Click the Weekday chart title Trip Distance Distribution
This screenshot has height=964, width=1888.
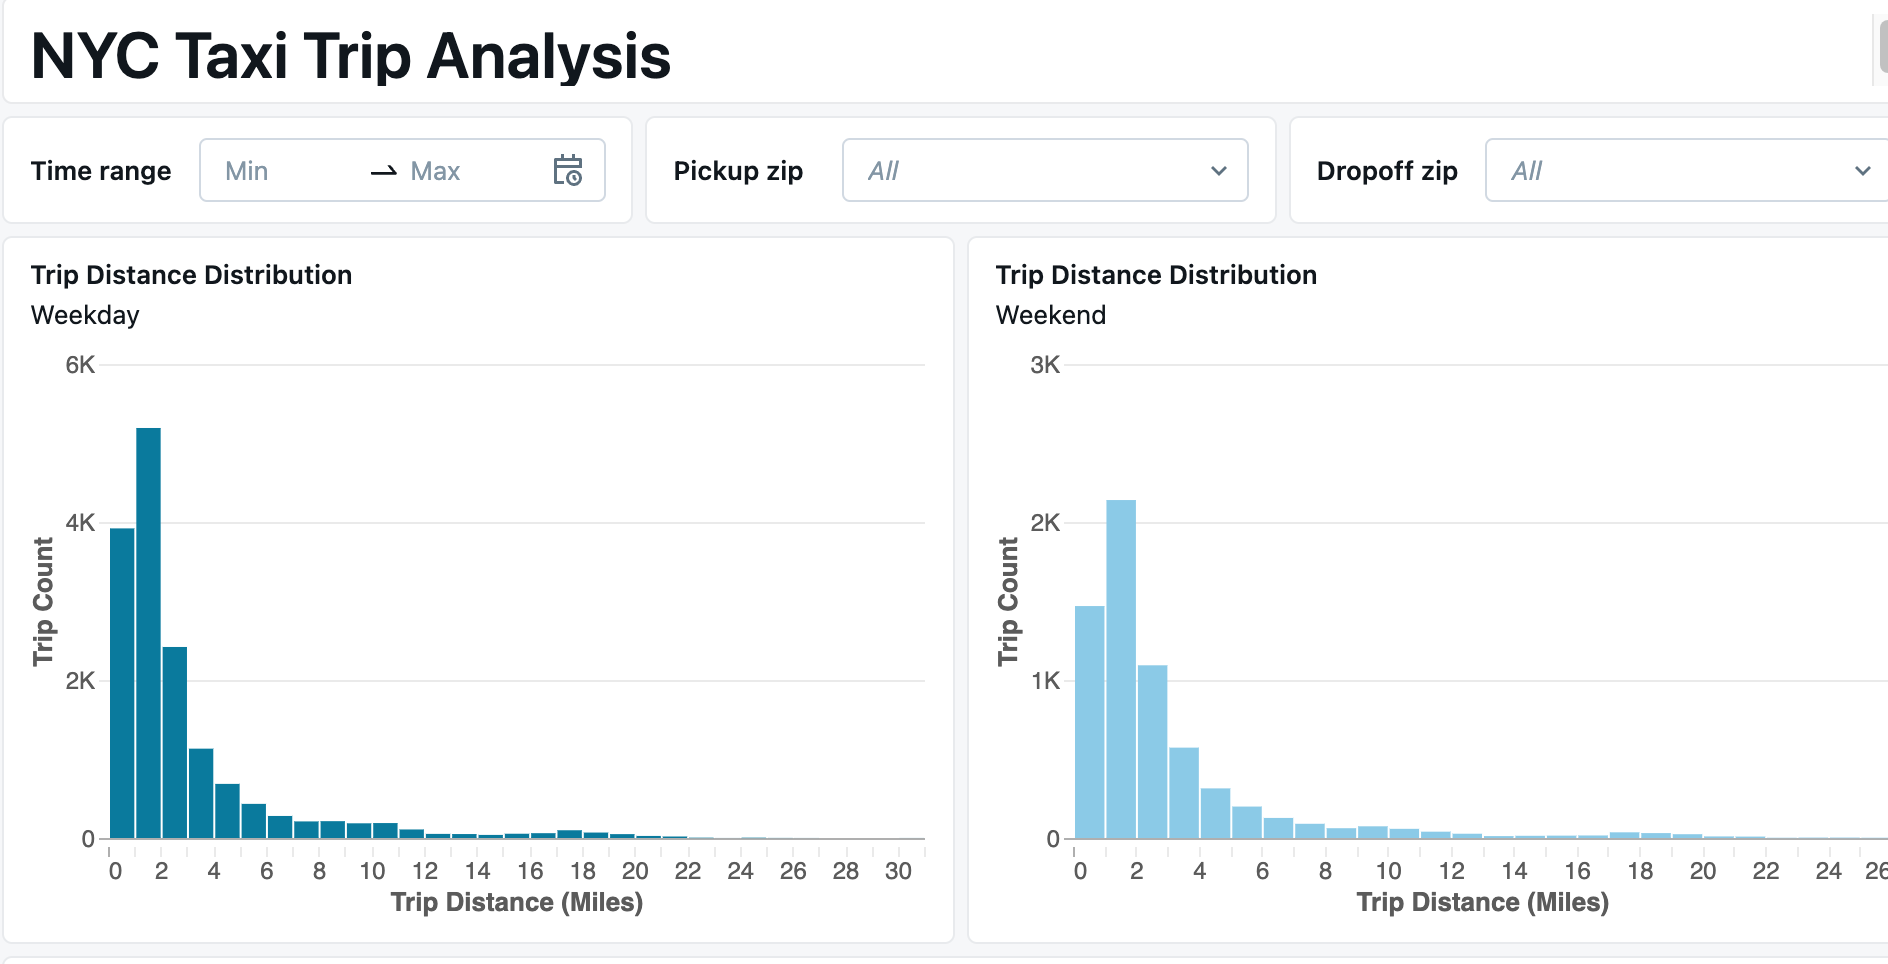click(x=191, y=275)
